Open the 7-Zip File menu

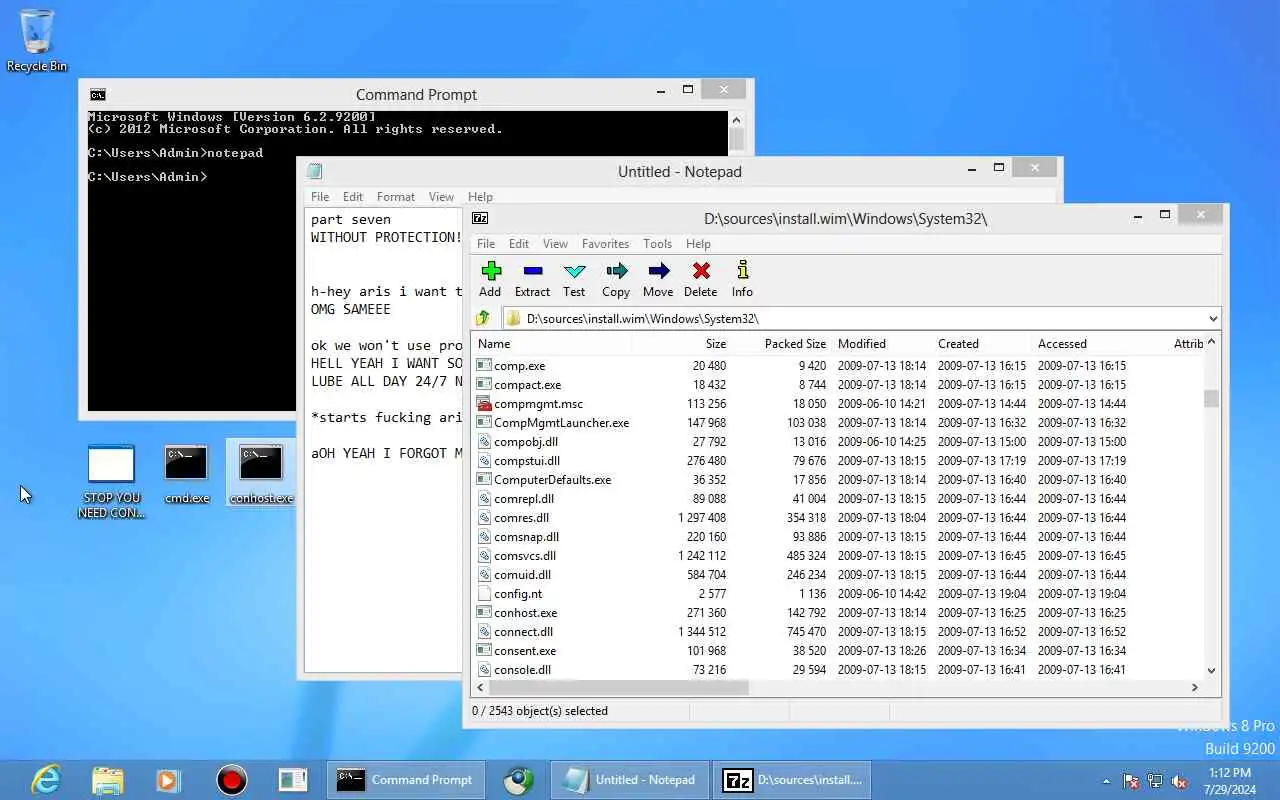pyautogui.click(x=486, y=244)
